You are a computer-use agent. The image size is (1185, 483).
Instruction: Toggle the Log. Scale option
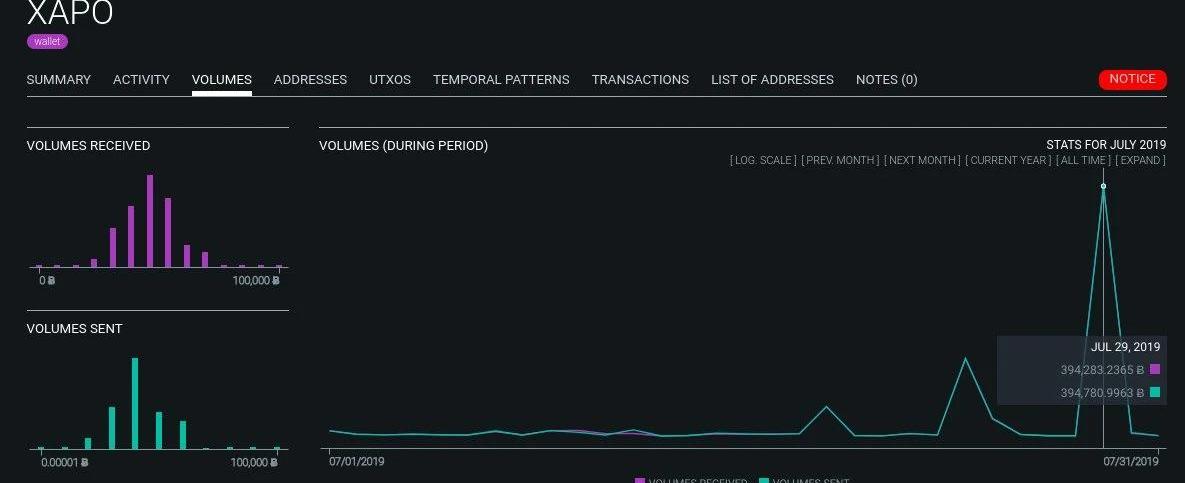(763, 160)
